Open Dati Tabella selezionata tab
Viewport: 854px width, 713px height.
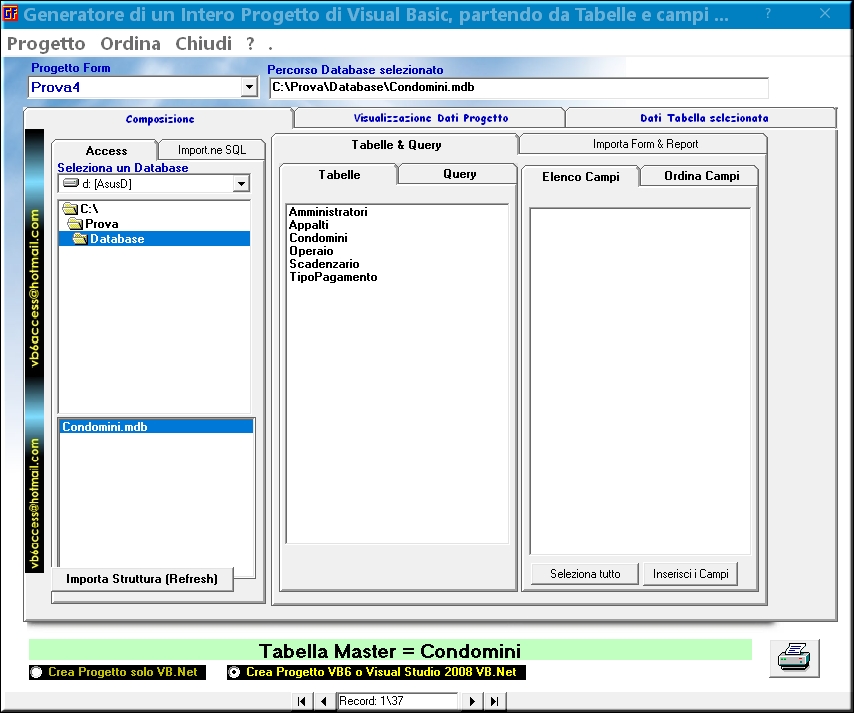[703, 118]
